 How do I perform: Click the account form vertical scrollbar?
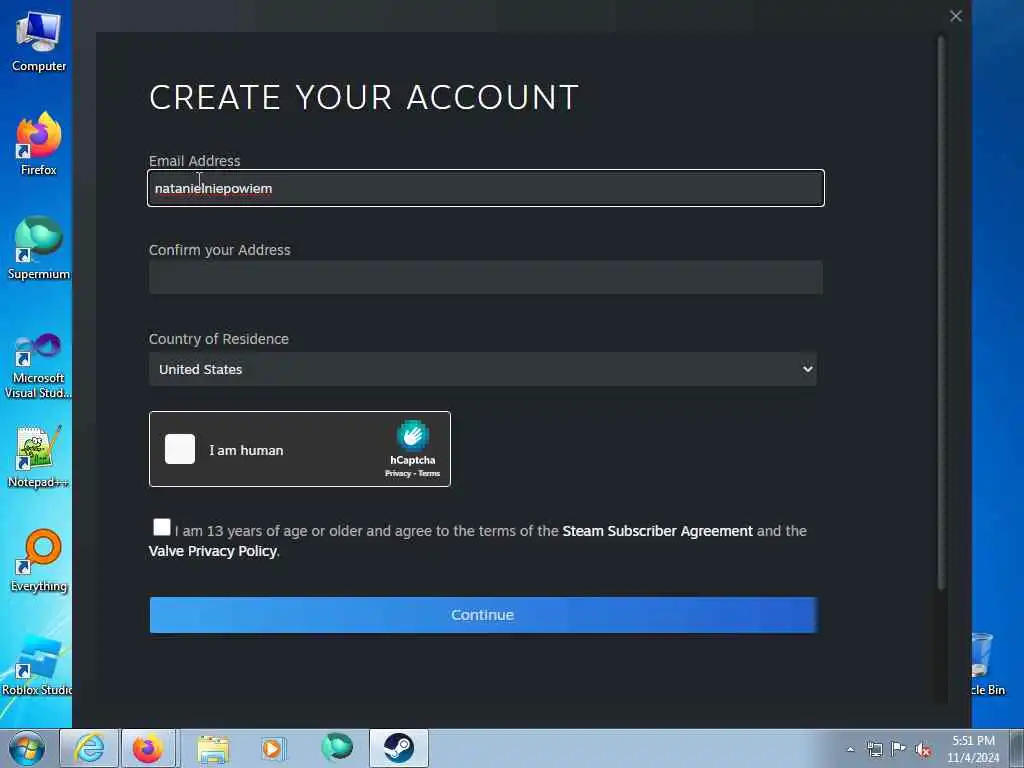[x=941, y=313]
